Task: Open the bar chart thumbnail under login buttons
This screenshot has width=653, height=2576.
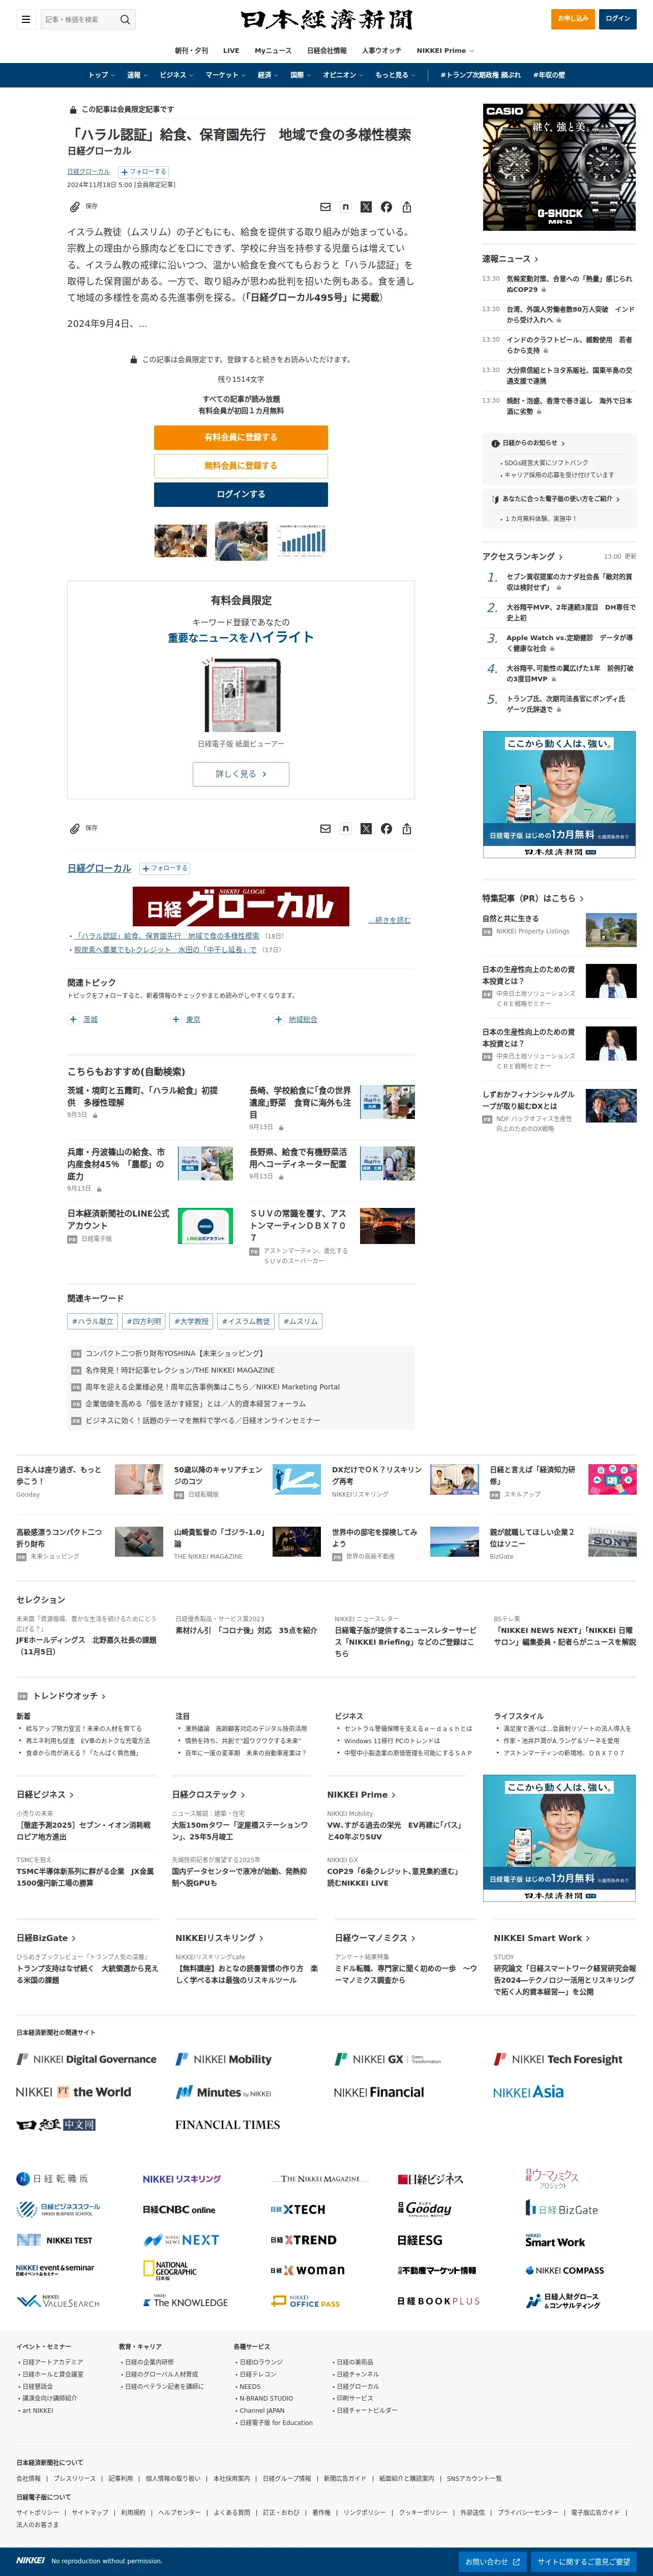Action: [302, 540]
